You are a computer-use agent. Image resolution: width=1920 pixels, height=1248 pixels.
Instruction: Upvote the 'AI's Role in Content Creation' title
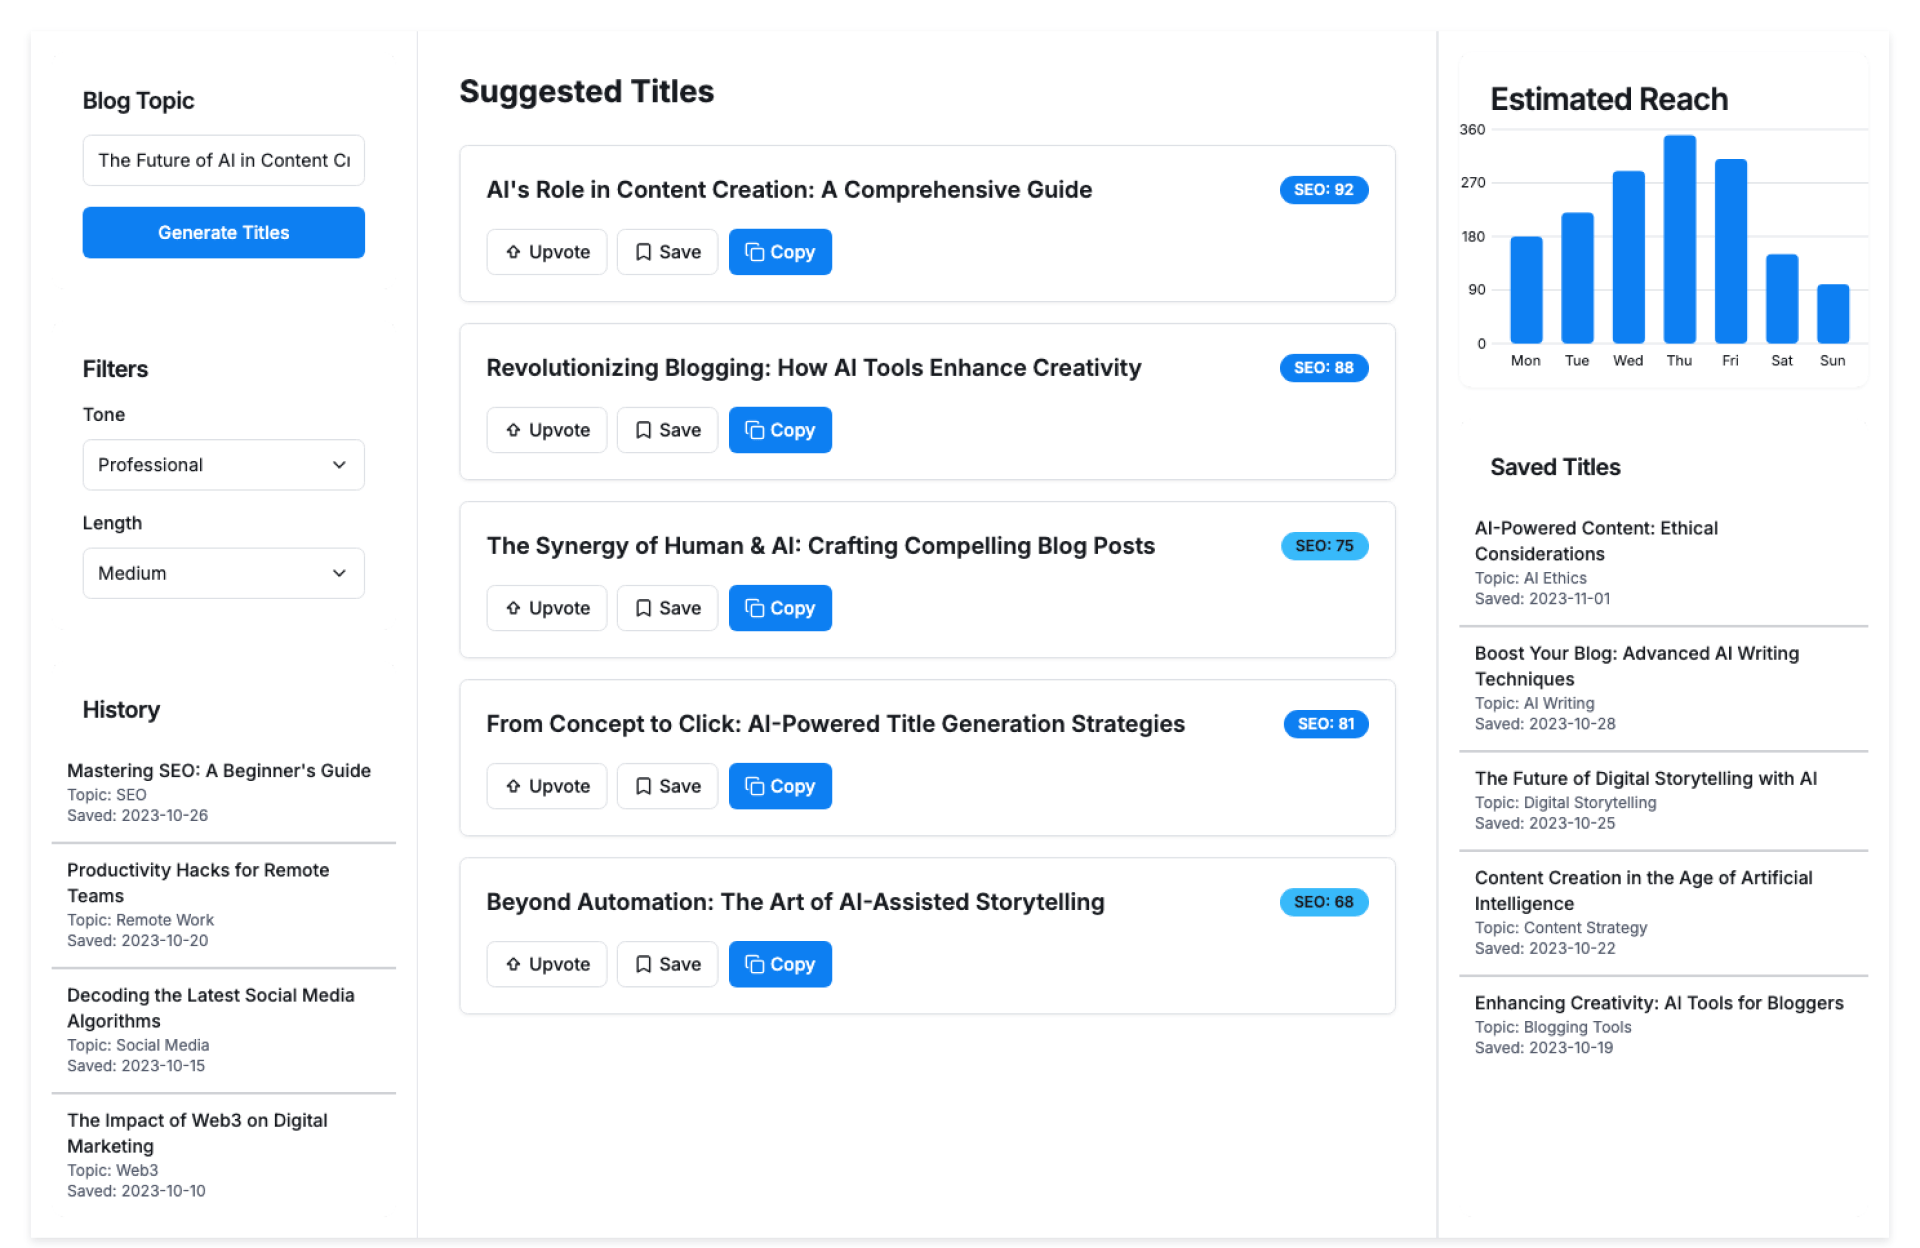[x=546, y=252]
